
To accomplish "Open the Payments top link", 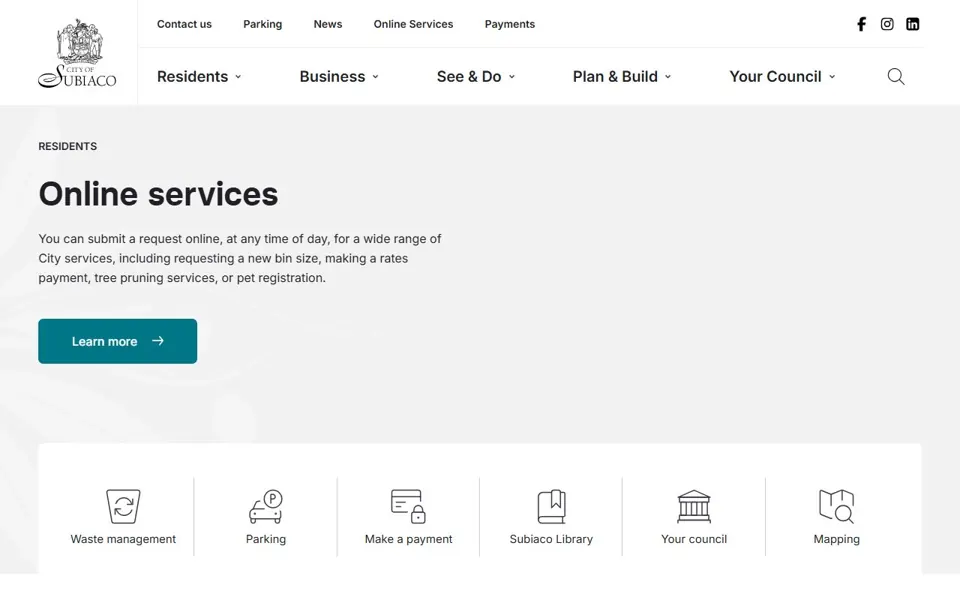I will [x=510, y=24].
